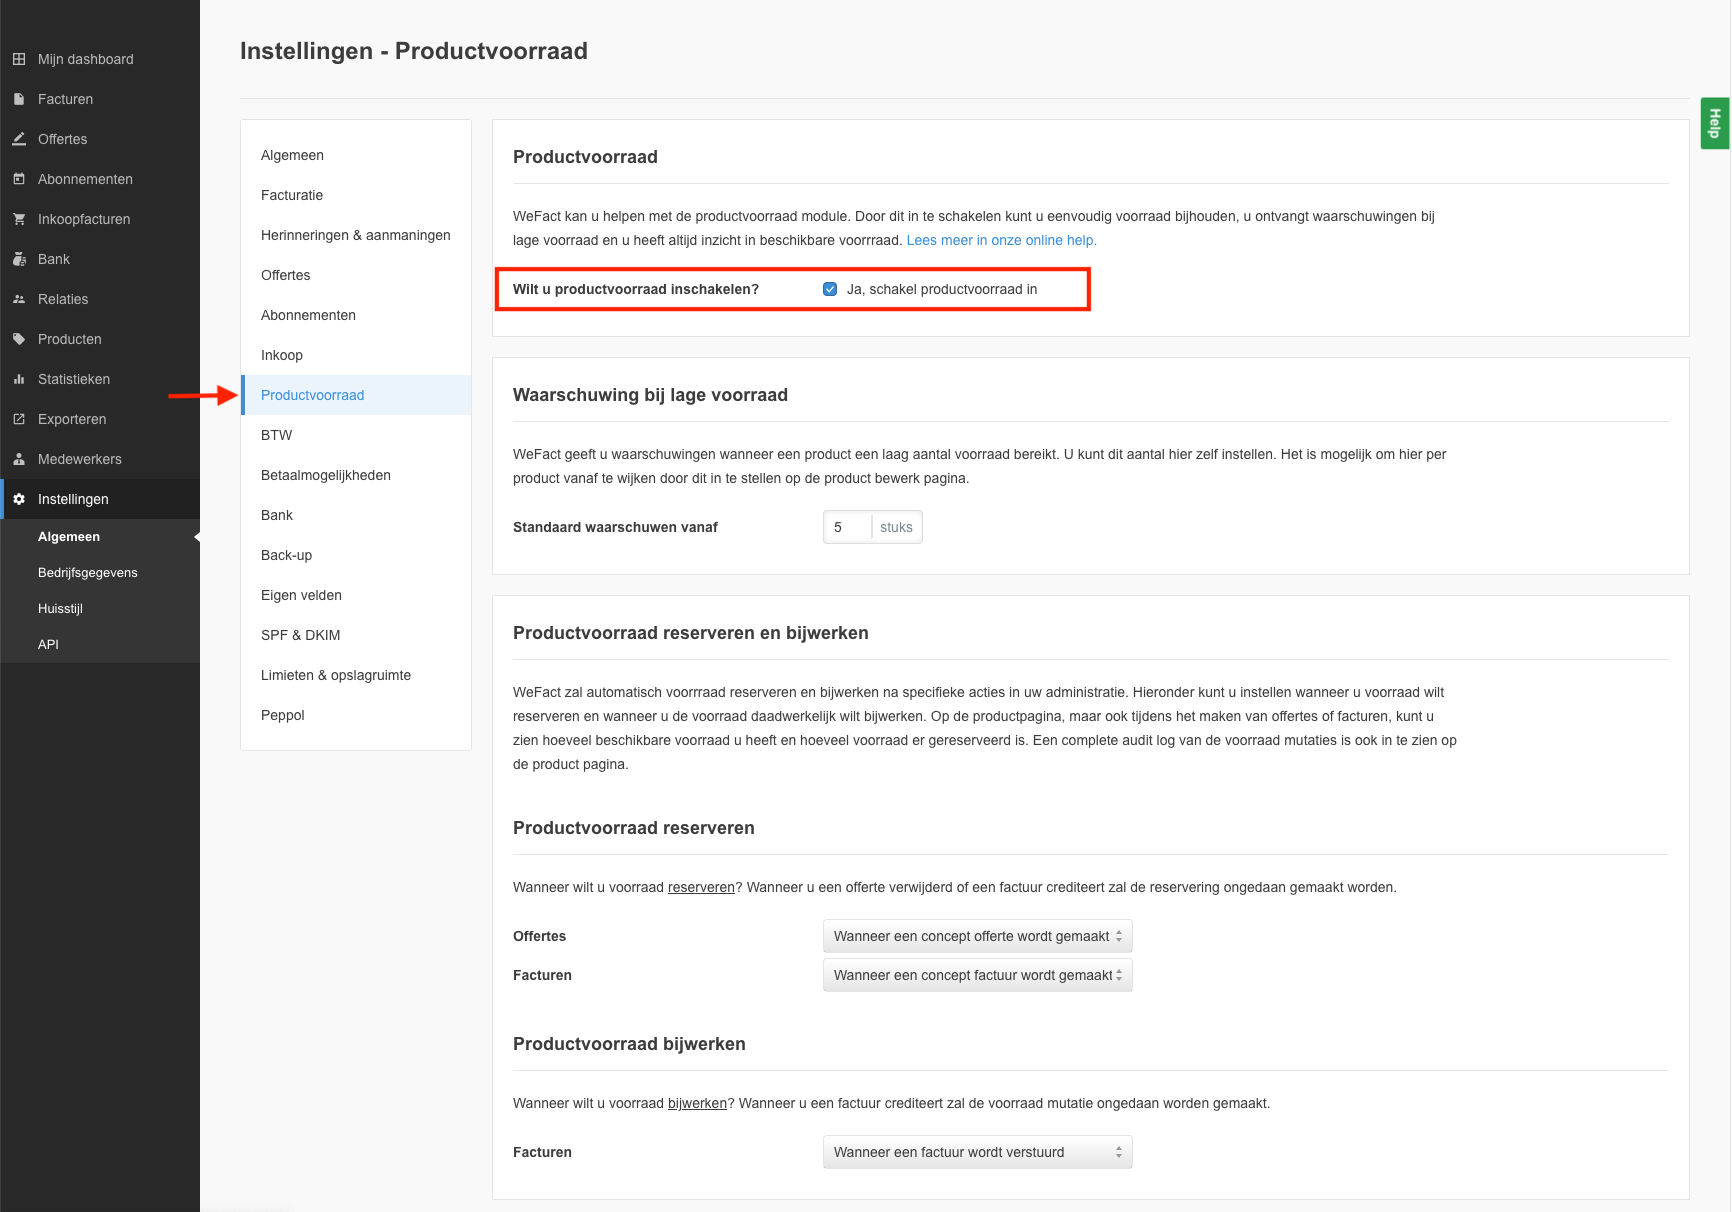
Task: Uncheck Ja, schakel productvoorraad in
Action: pyautogui.click(x=830, y=288)
